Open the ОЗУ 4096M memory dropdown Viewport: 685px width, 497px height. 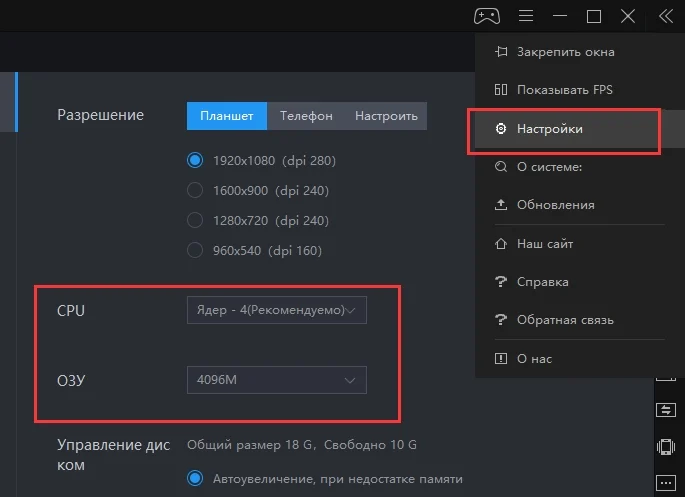click(x=277, y=380)
